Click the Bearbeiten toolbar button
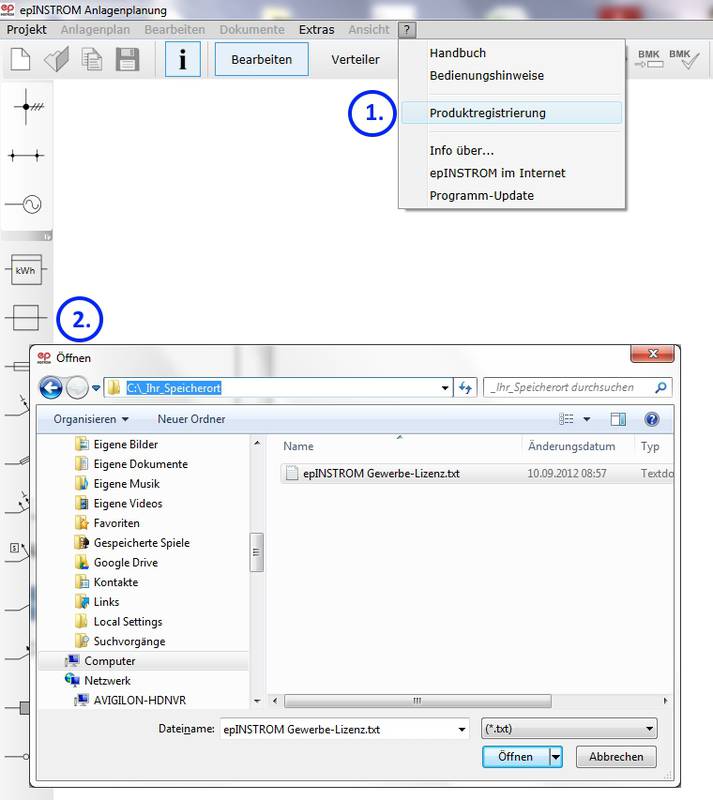This screenshot has width=713, height=800. pyautogui.click(x=261, y=59)
